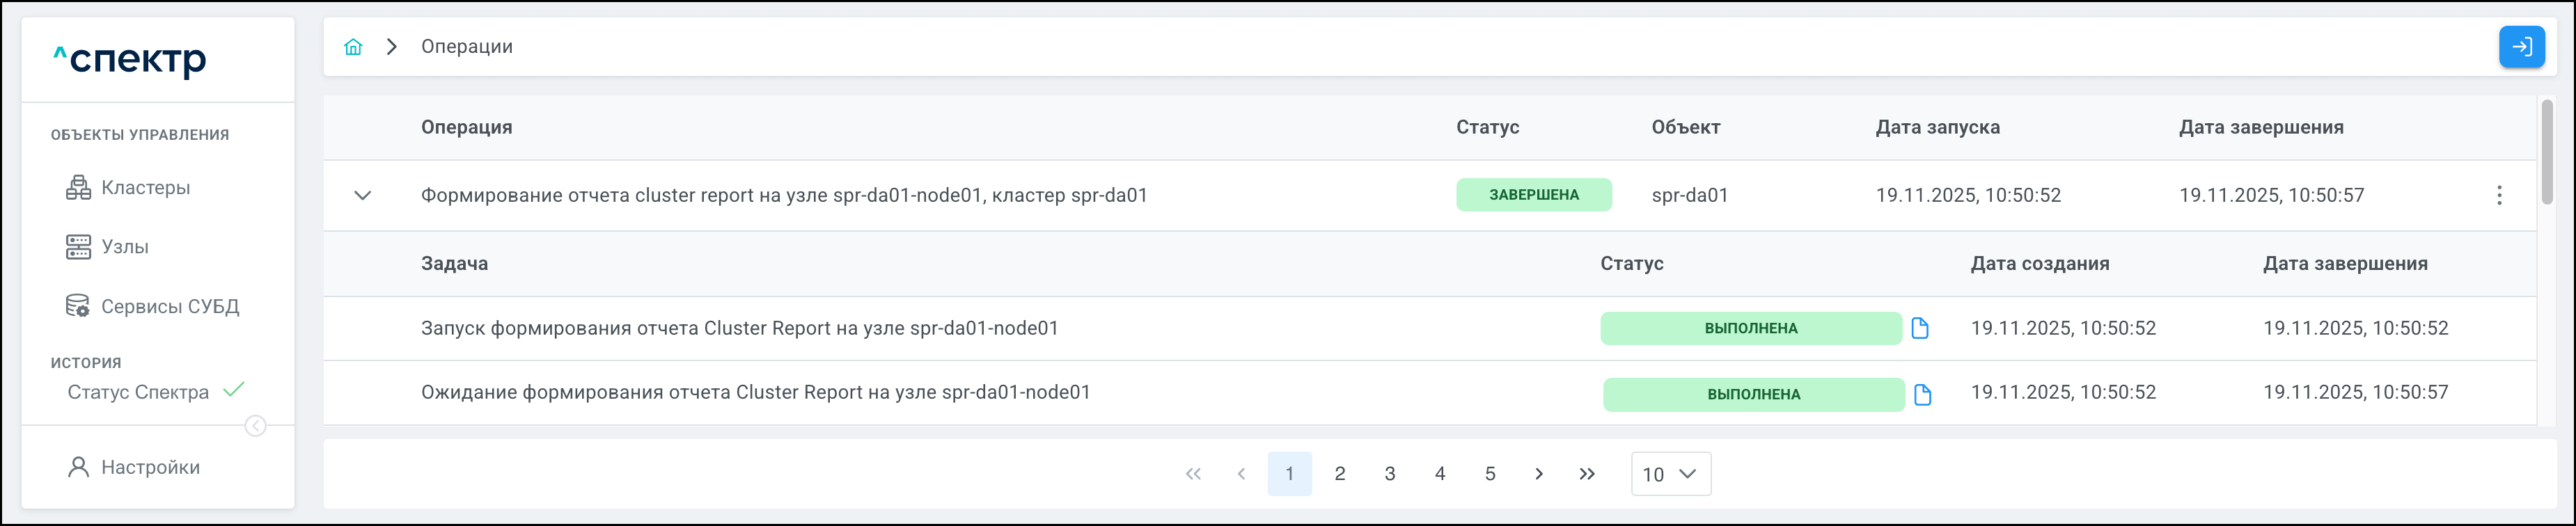
Task: Click the vertical scrollbar of the operations table
Action: click(2547, 152)
